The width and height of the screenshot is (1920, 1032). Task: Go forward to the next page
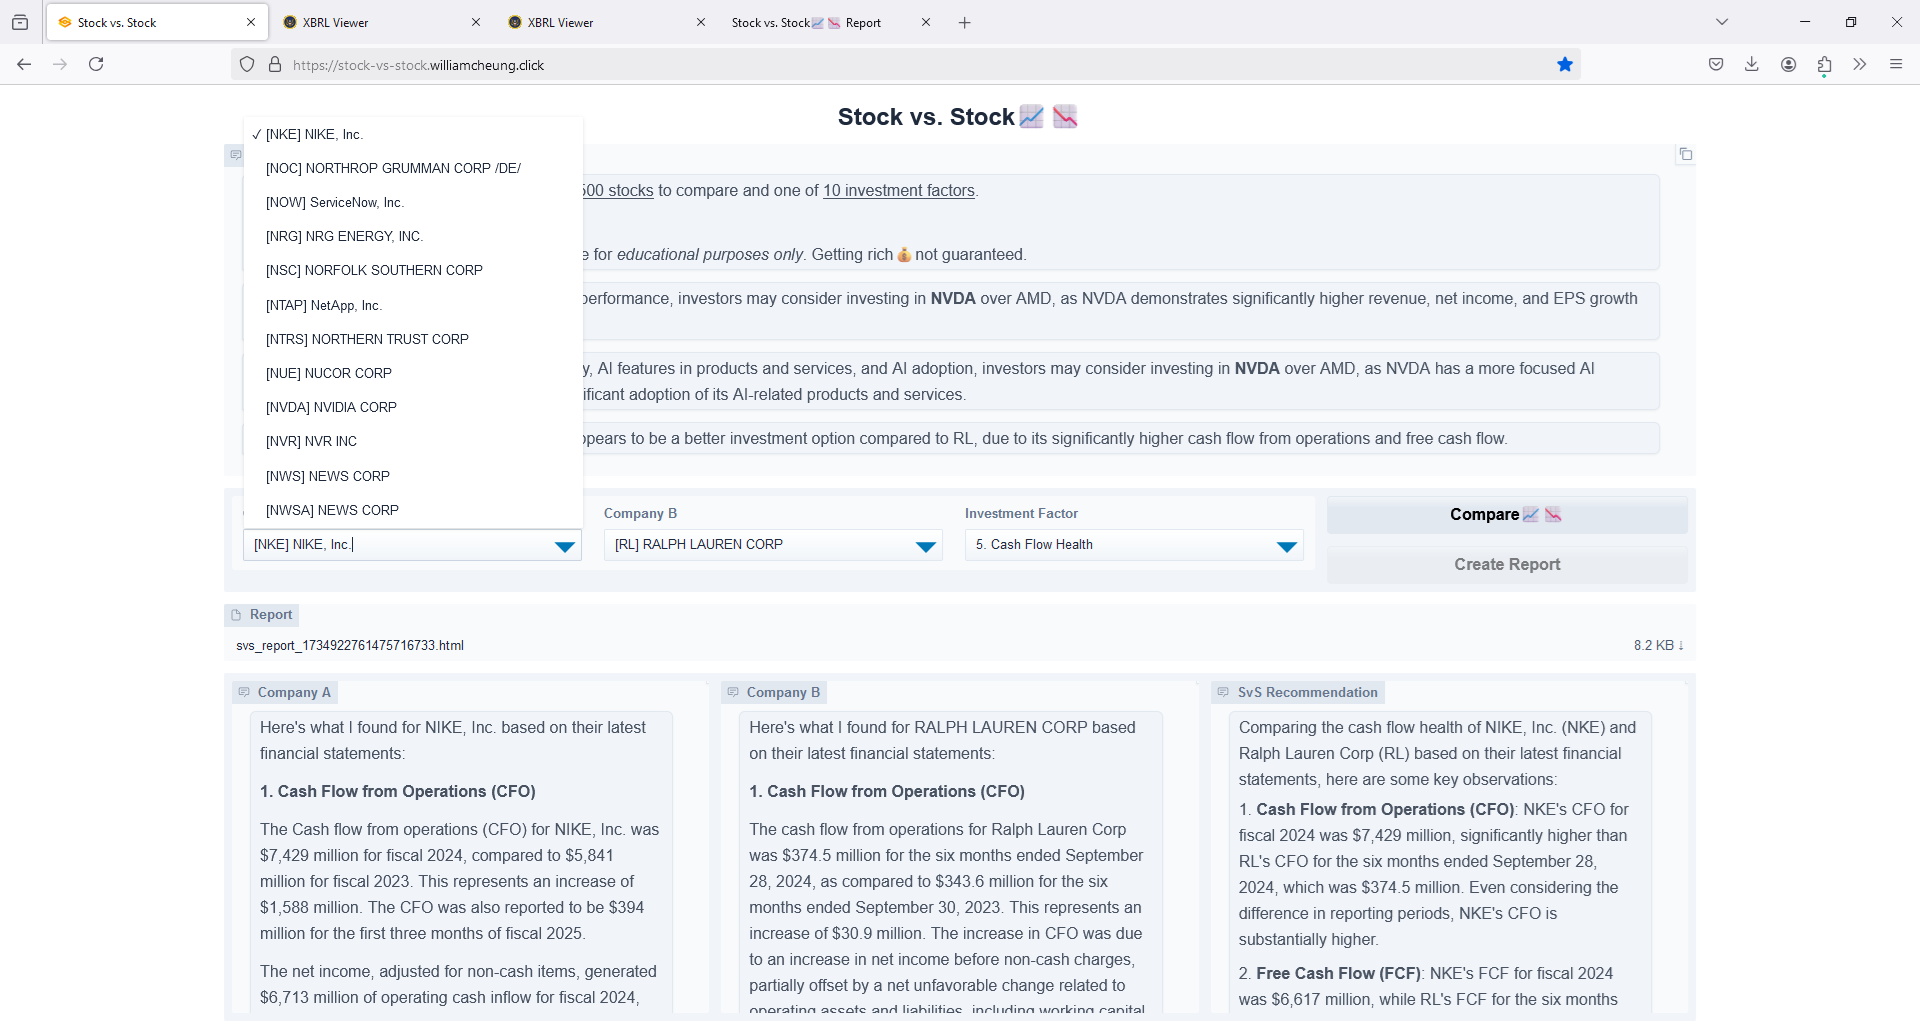[x=60, y=64]
